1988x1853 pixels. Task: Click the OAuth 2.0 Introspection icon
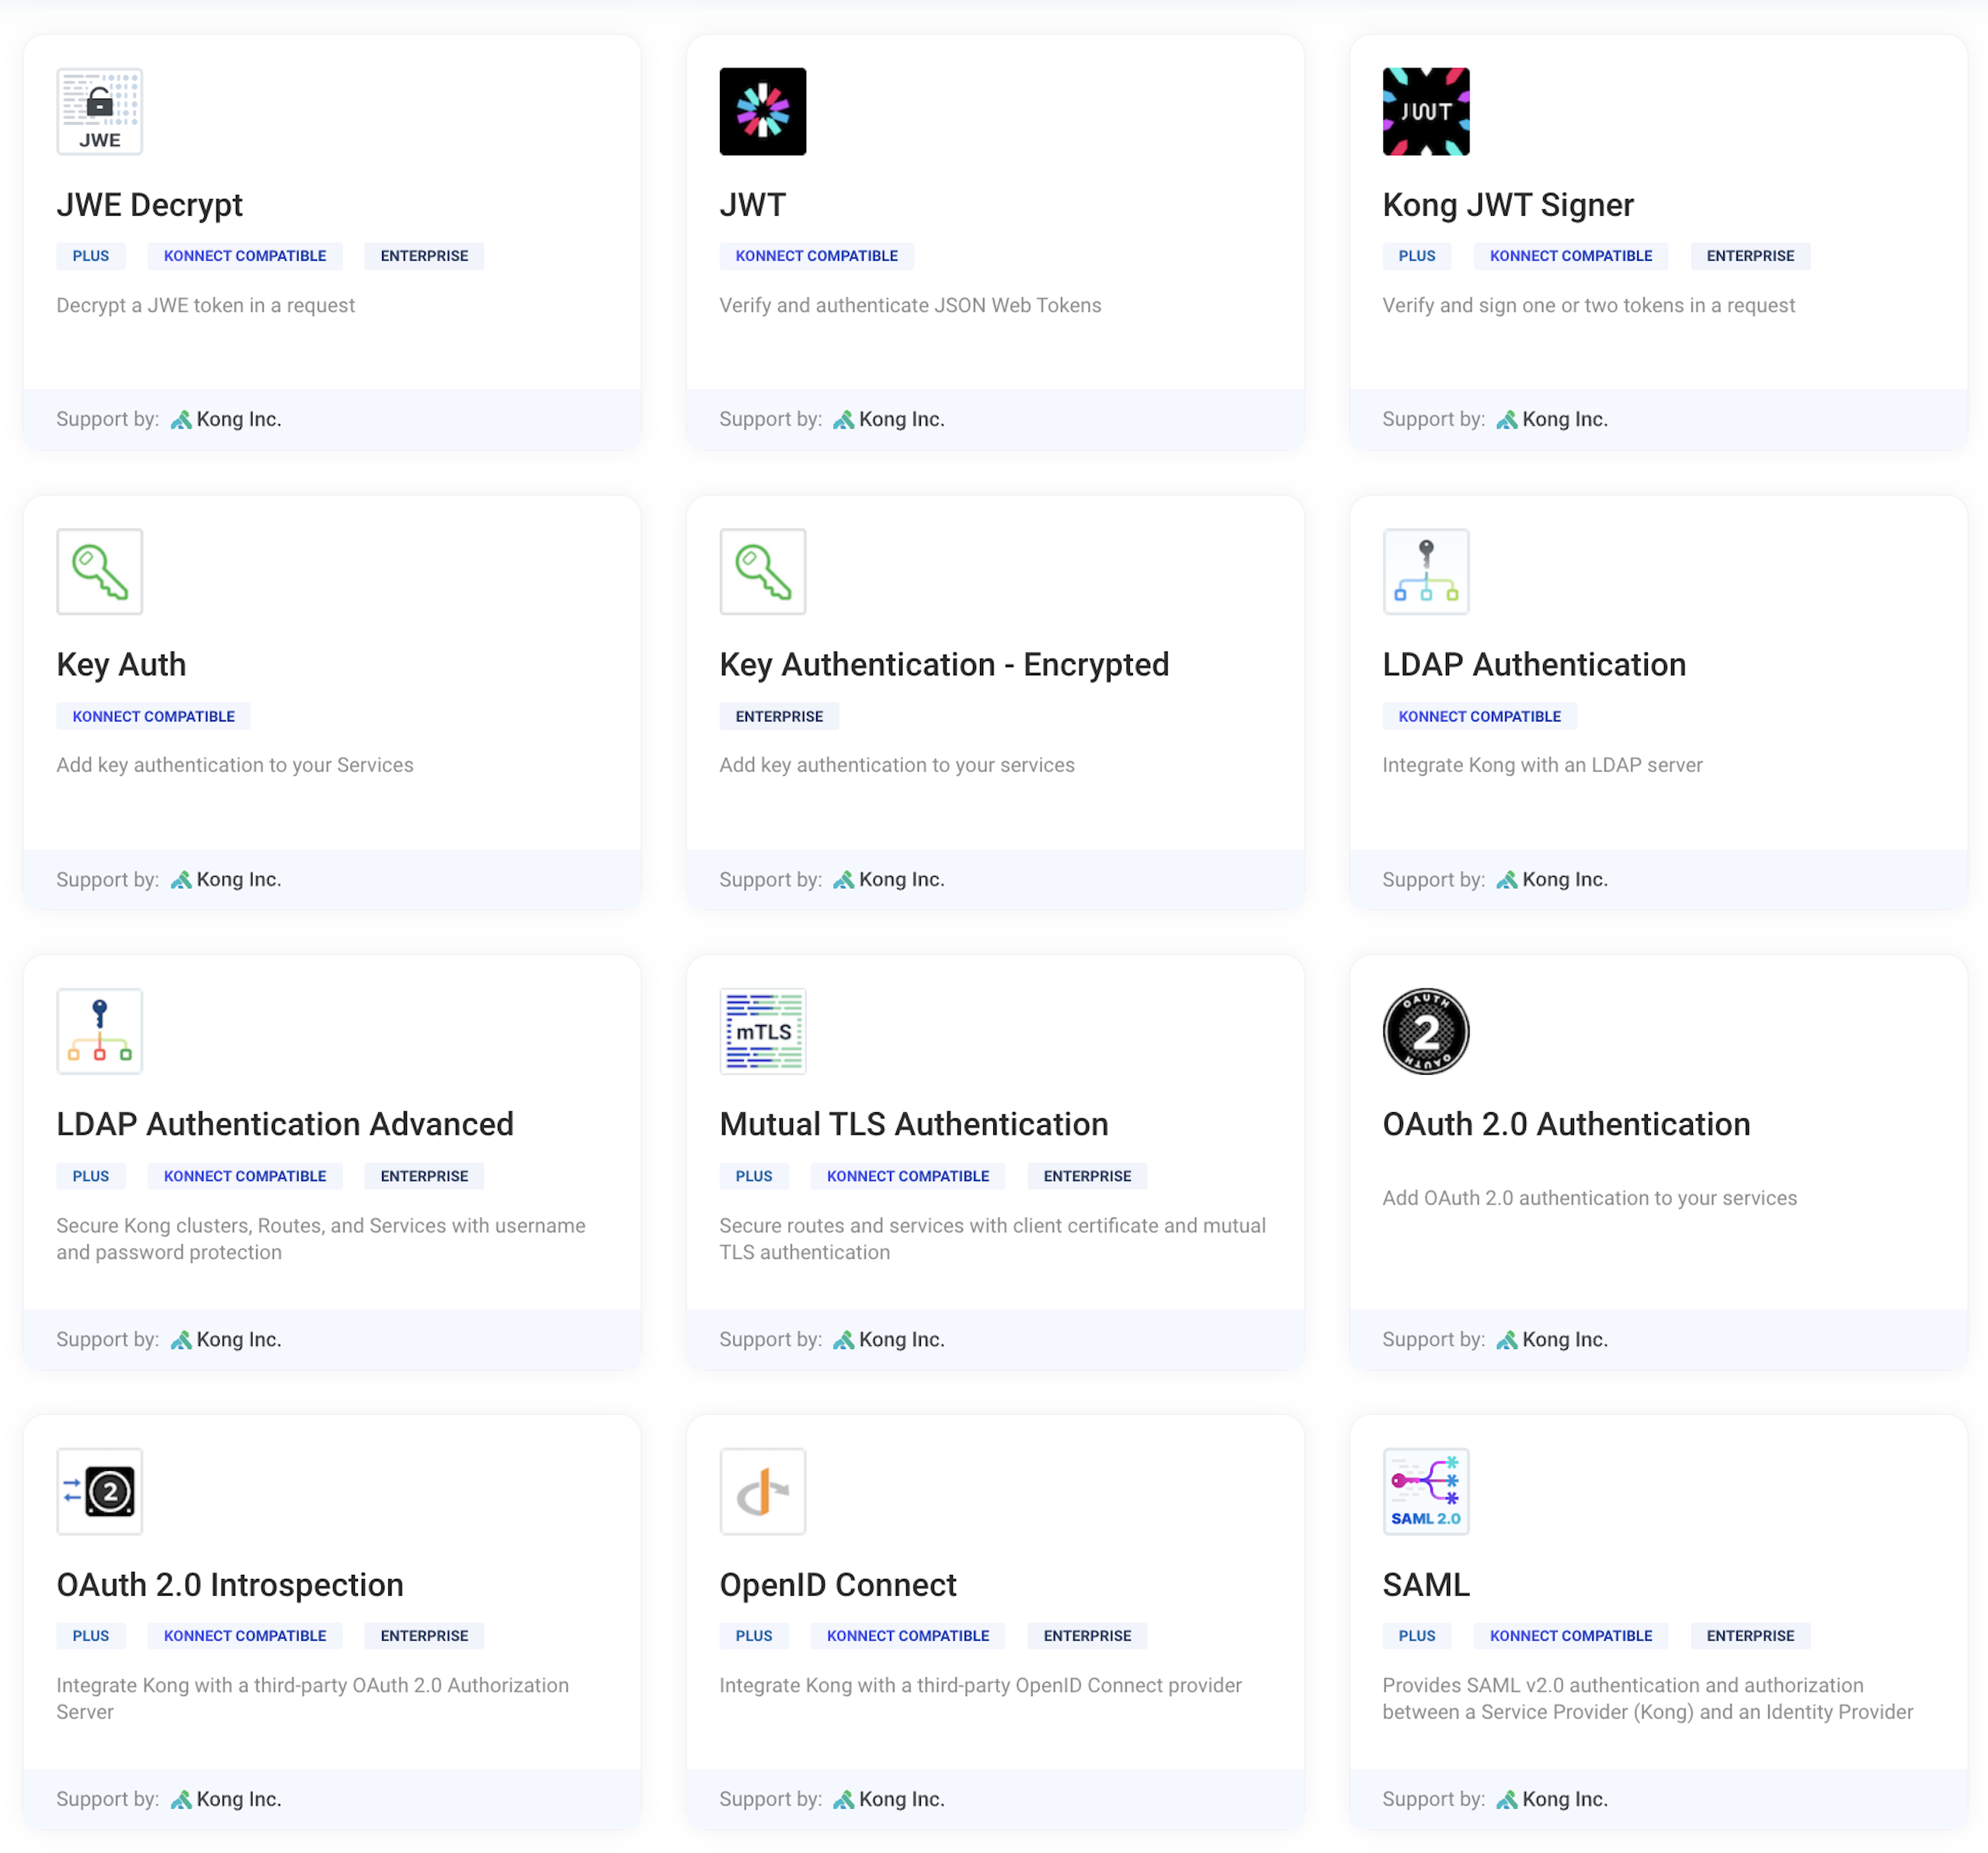(99, 1491)
